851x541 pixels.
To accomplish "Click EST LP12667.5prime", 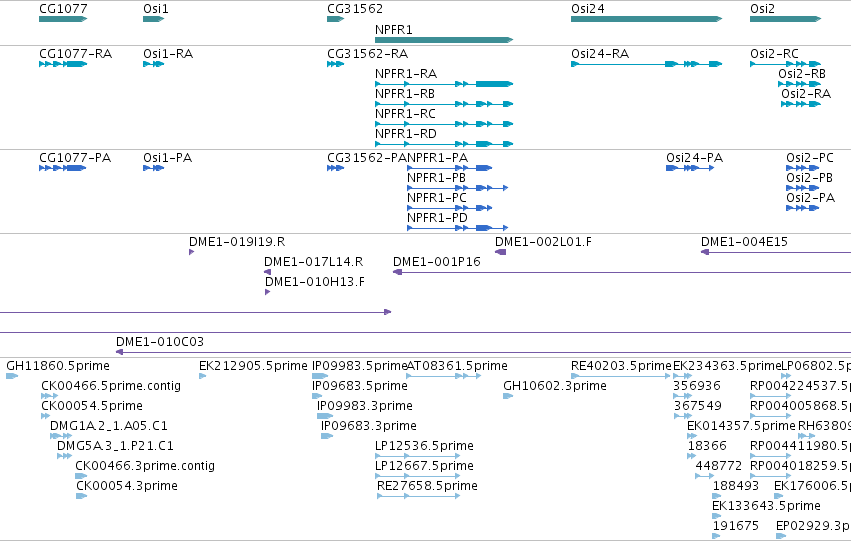I will 418,476.
